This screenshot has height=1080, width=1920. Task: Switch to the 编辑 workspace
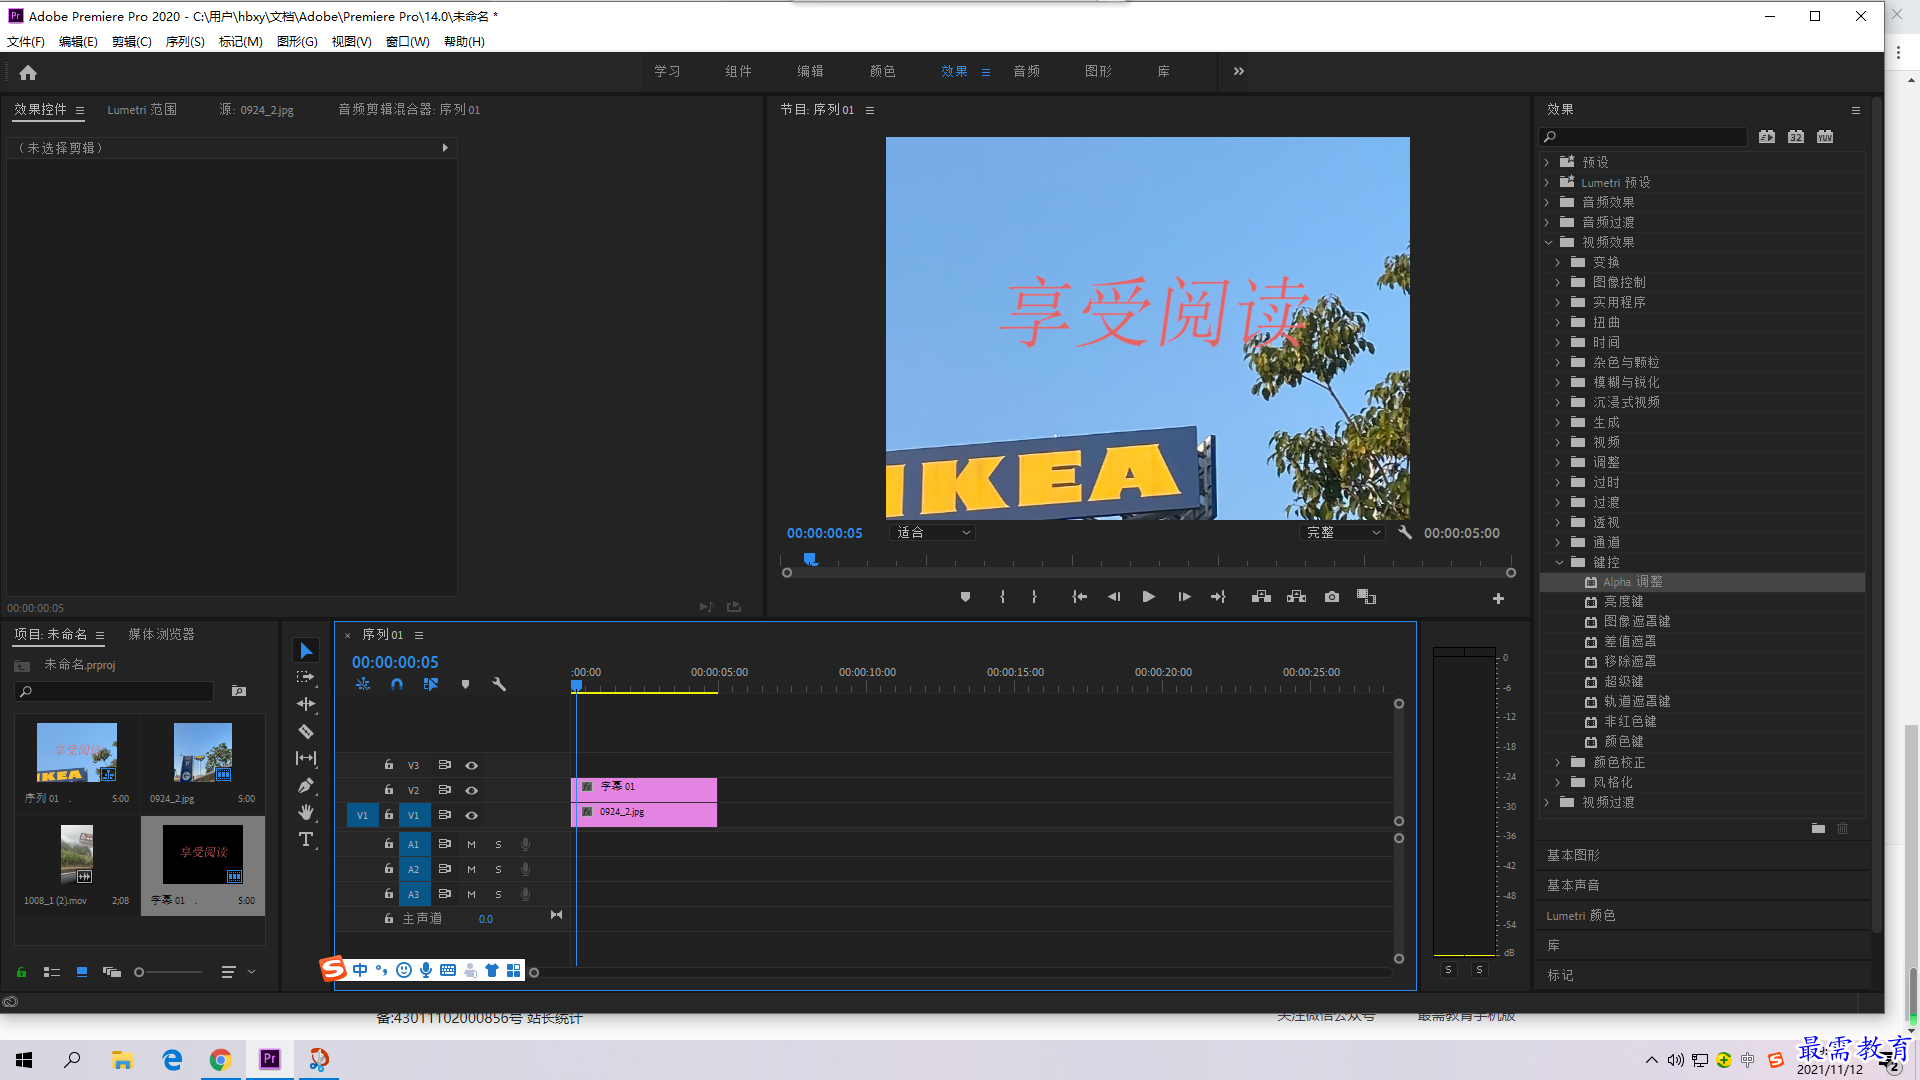pyautogui.click(x=810, y=71)
